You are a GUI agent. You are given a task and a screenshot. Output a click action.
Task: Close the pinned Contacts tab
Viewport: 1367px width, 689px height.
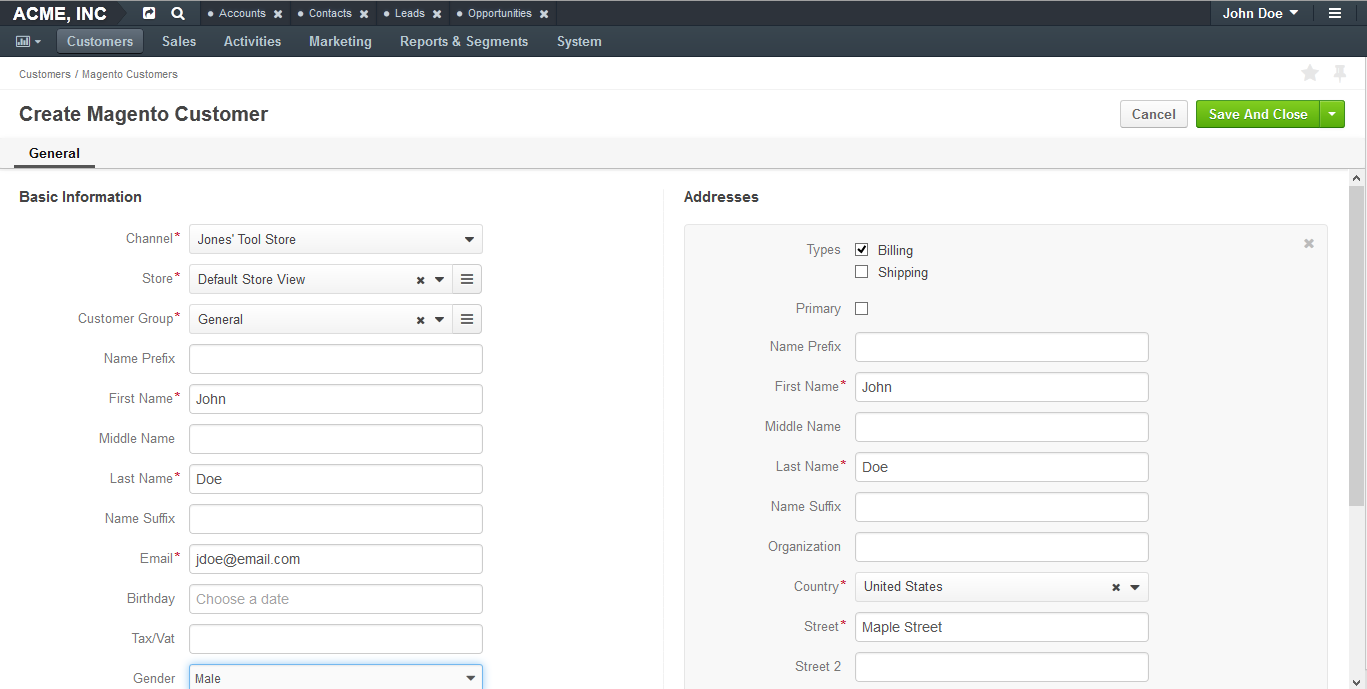click(364, 14)
